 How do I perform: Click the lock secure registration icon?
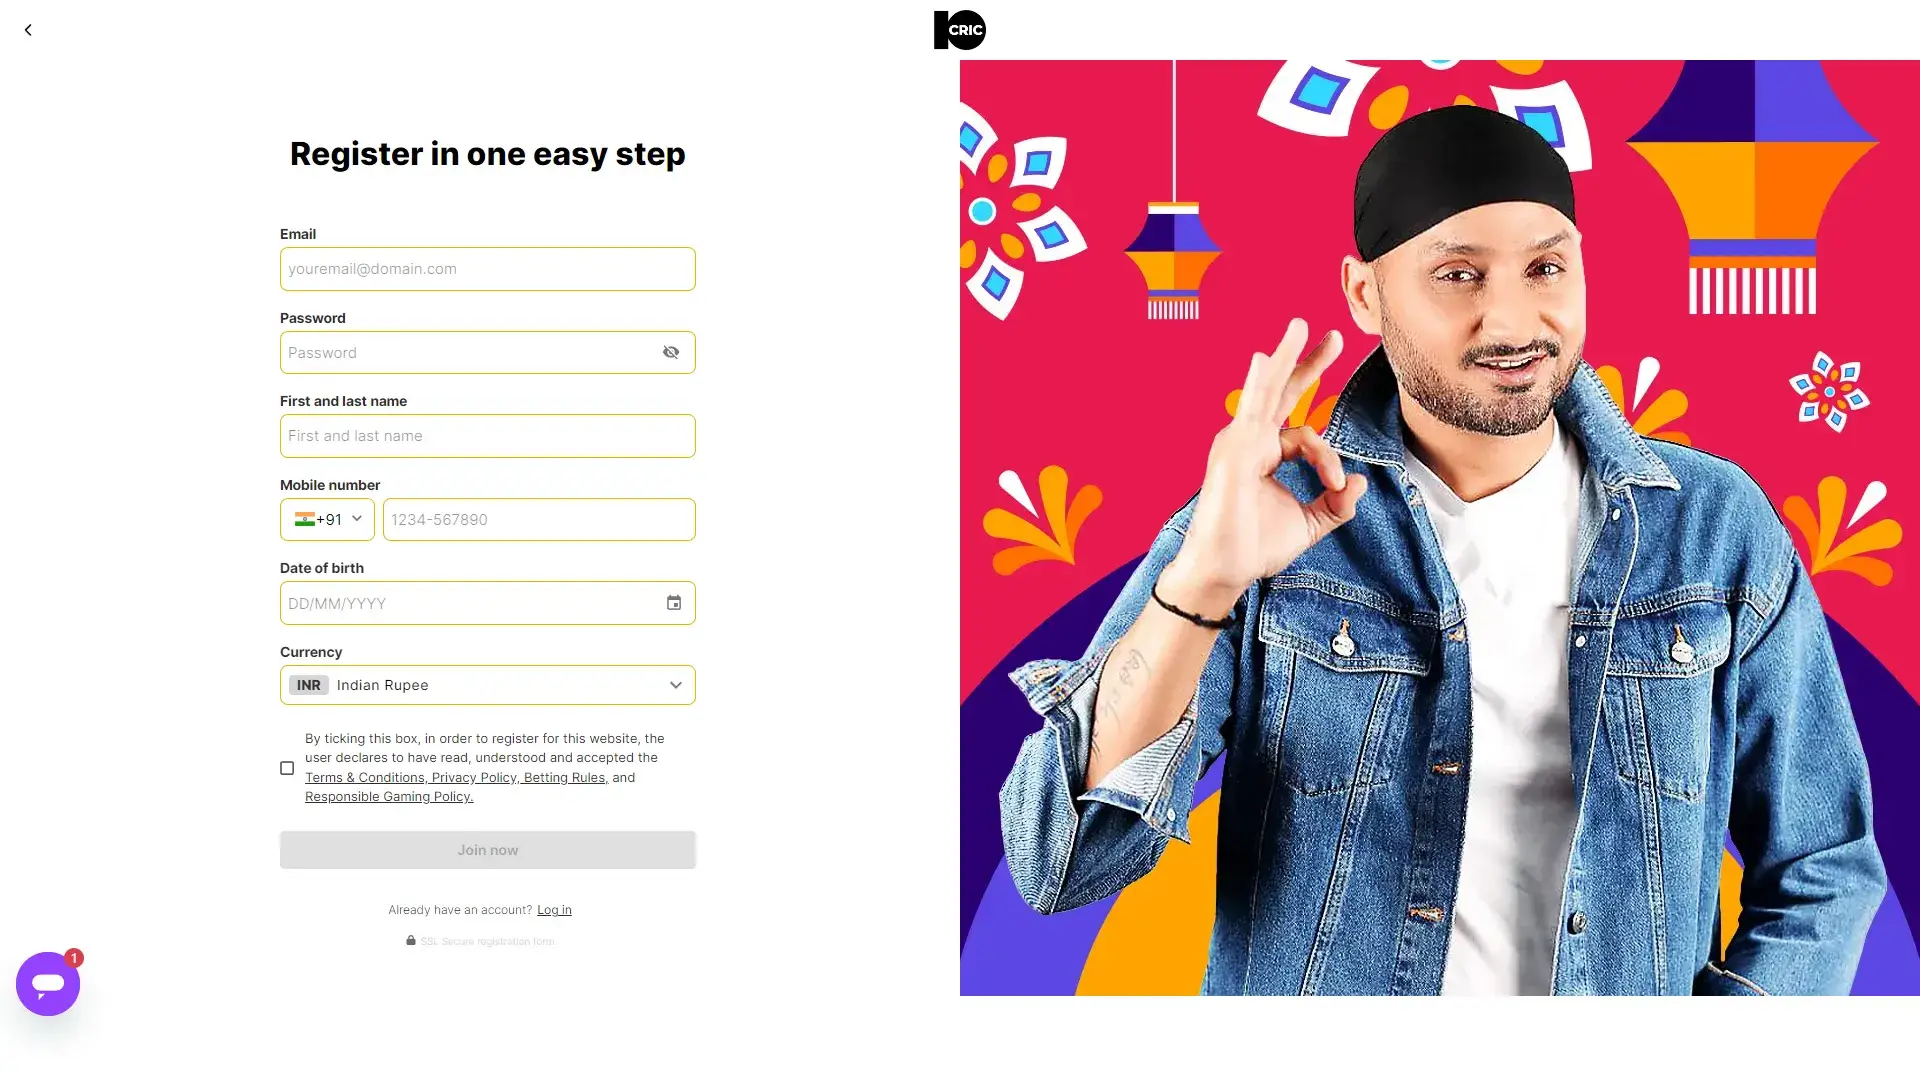coord(410,940)
